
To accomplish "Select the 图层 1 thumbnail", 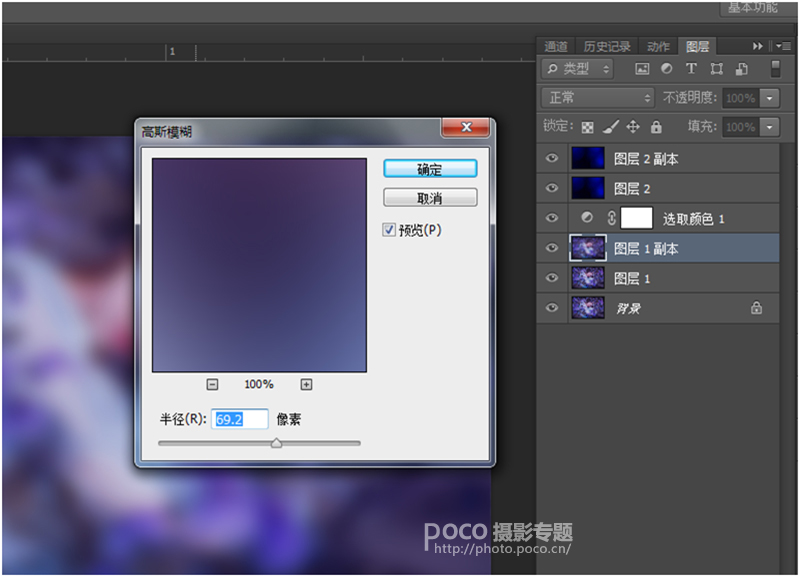I will [588, 278].
